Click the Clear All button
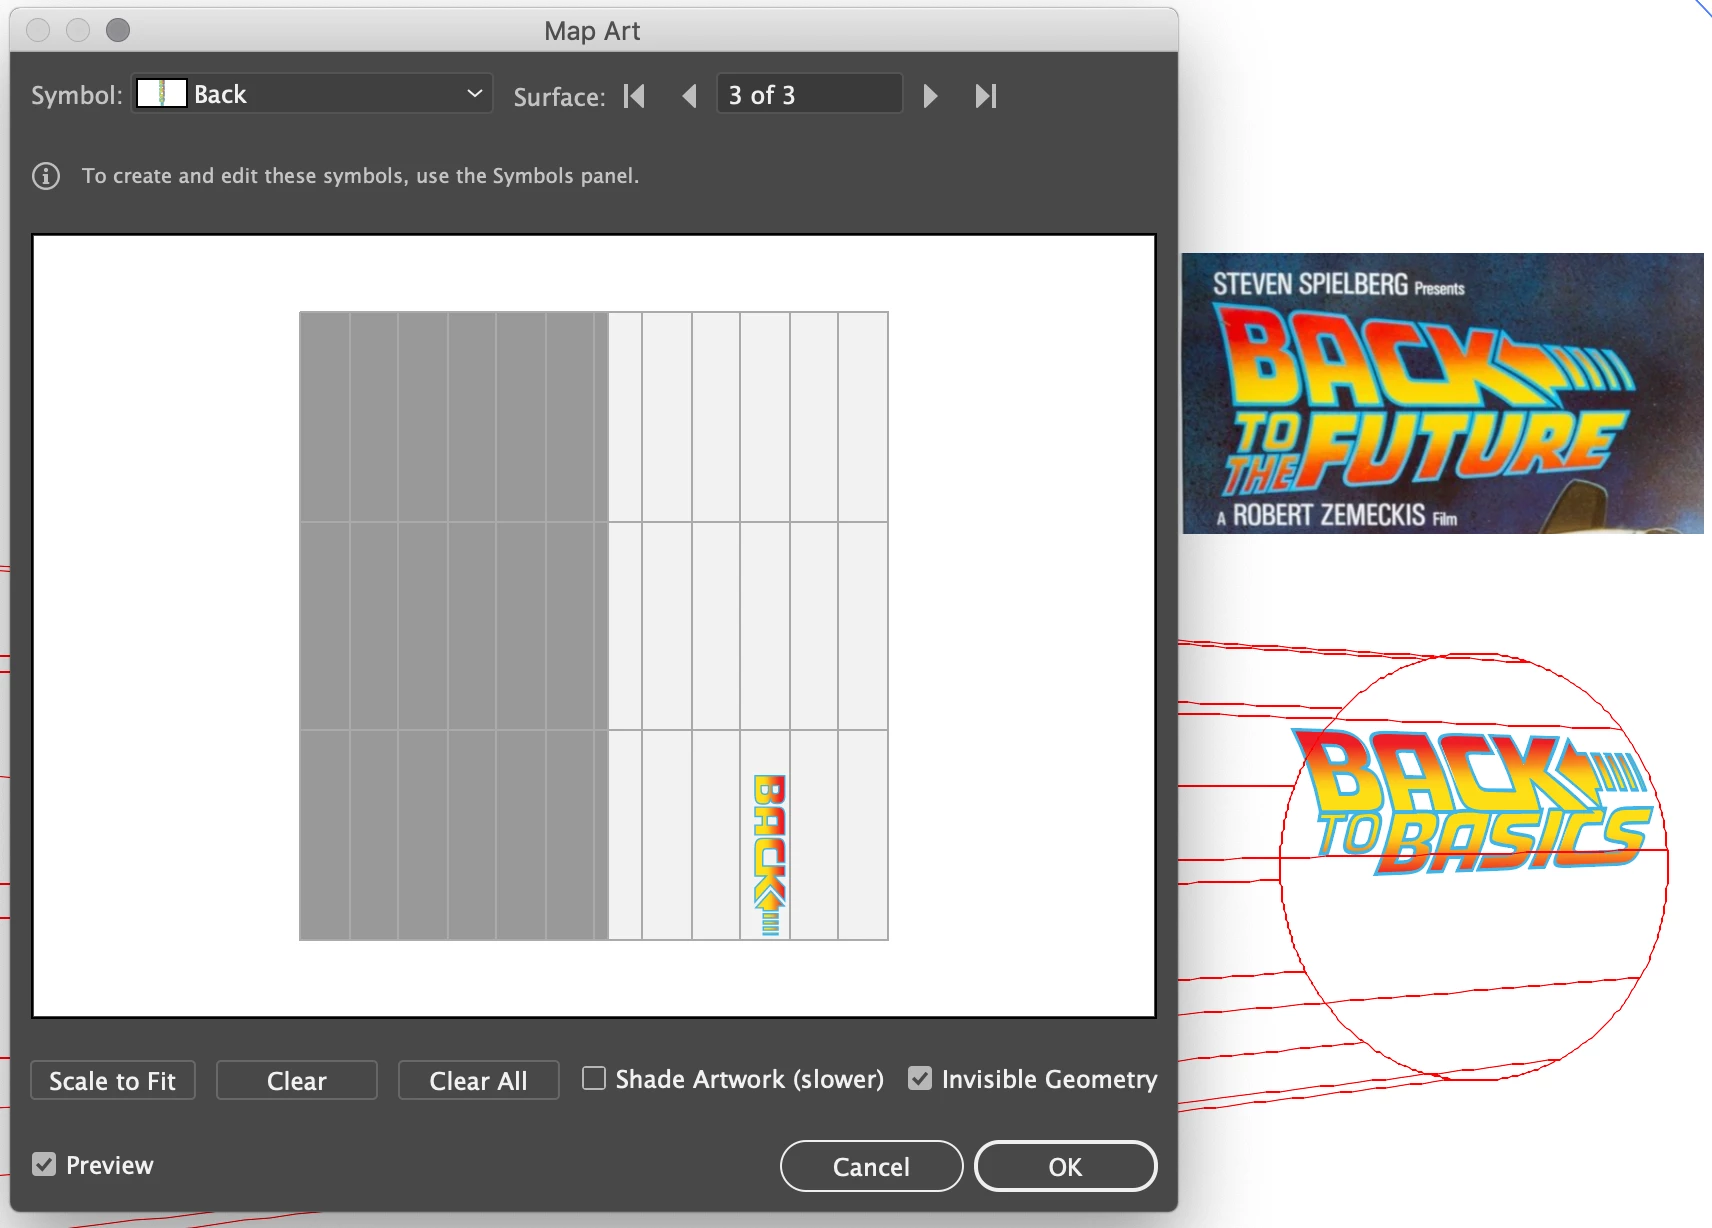Image resolution: width=1712 pixels, height=1228 pixels. [479, 1080]
